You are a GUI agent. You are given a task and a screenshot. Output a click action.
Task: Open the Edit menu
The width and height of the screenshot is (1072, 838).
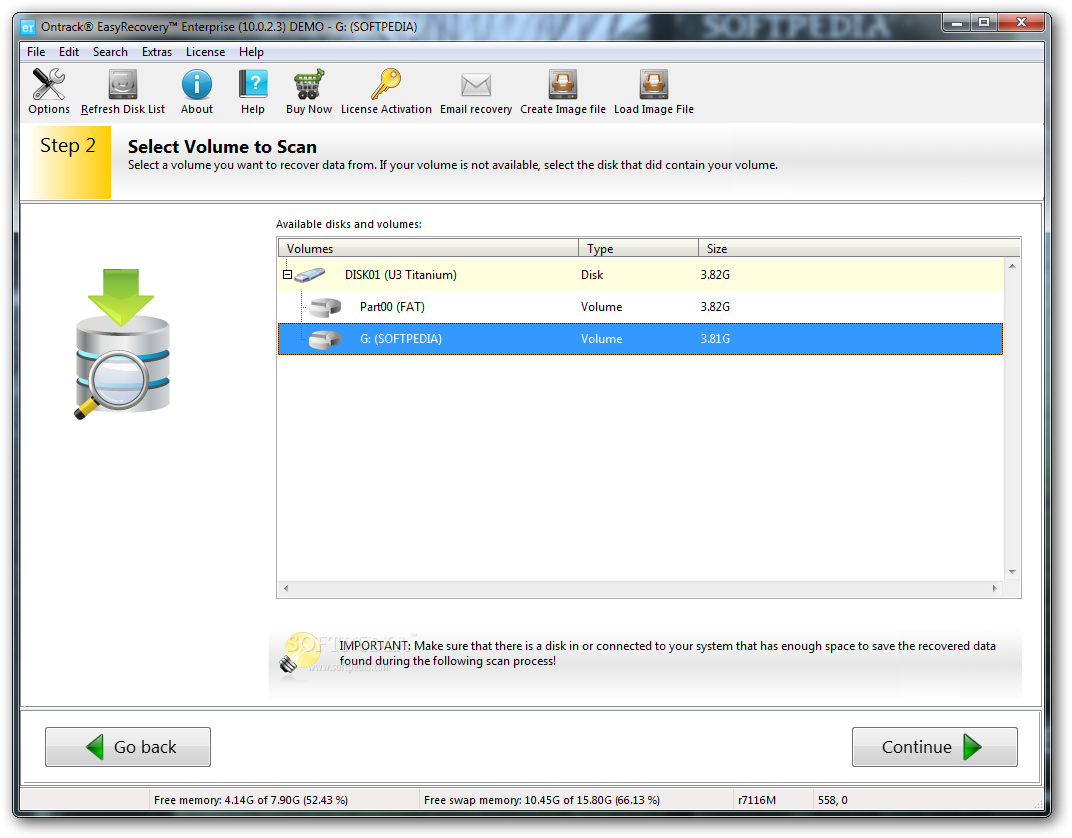[x=68, y=52]
